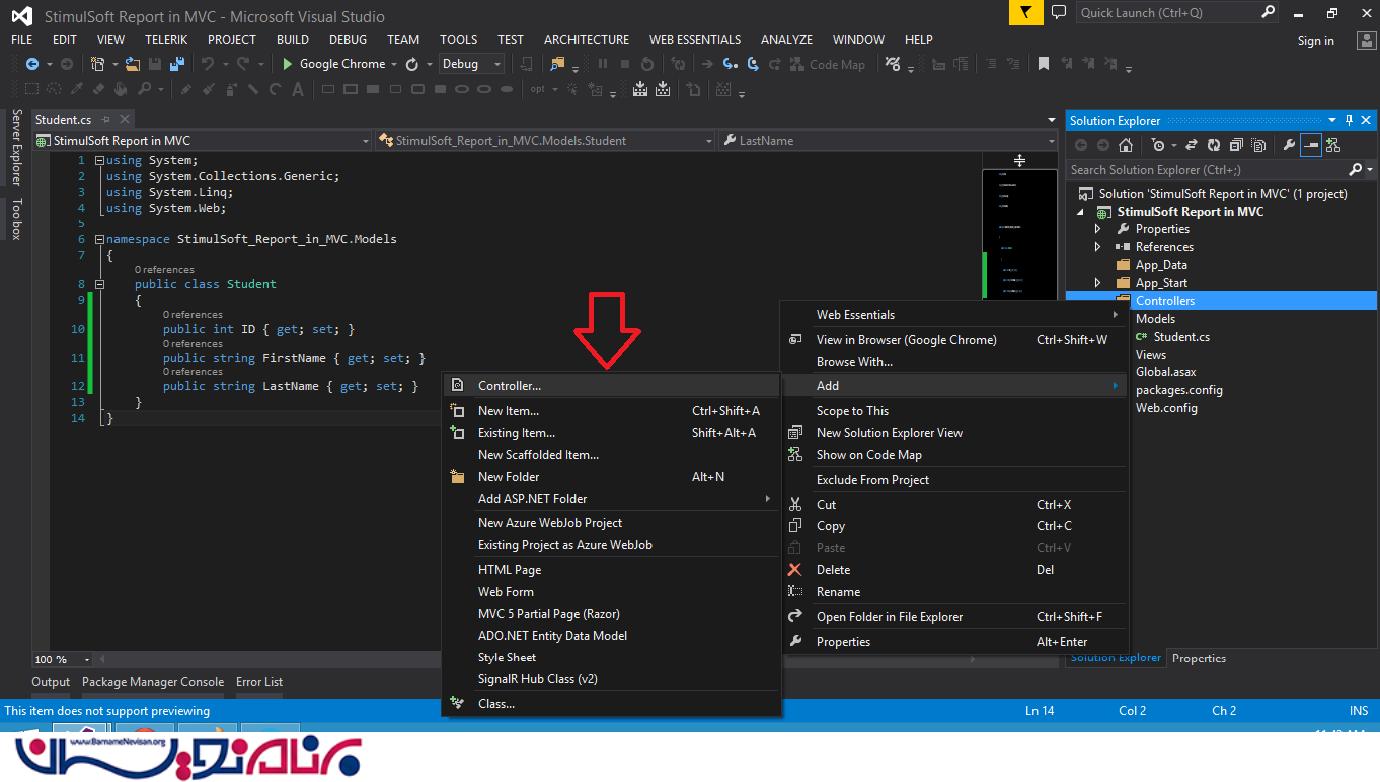Click the Solution Explorer Home icon
1380x782 pixels.
pos(1124,146)
